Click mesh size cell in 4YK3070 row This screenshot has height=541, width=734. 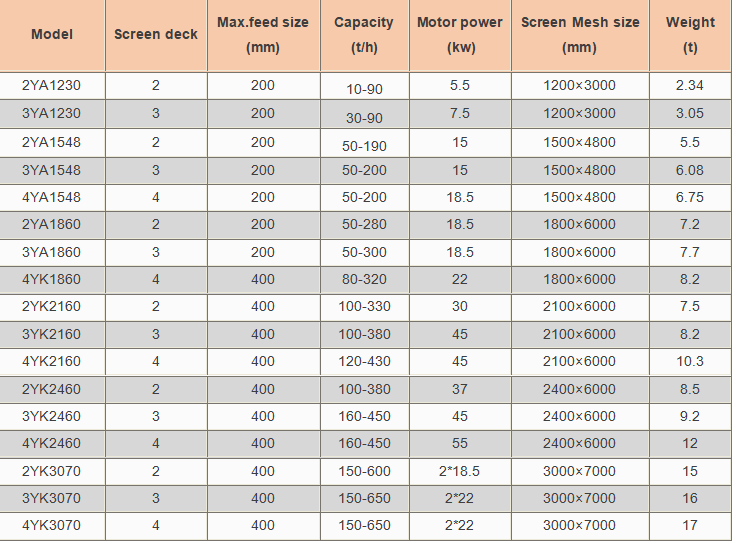pos(580,526)
